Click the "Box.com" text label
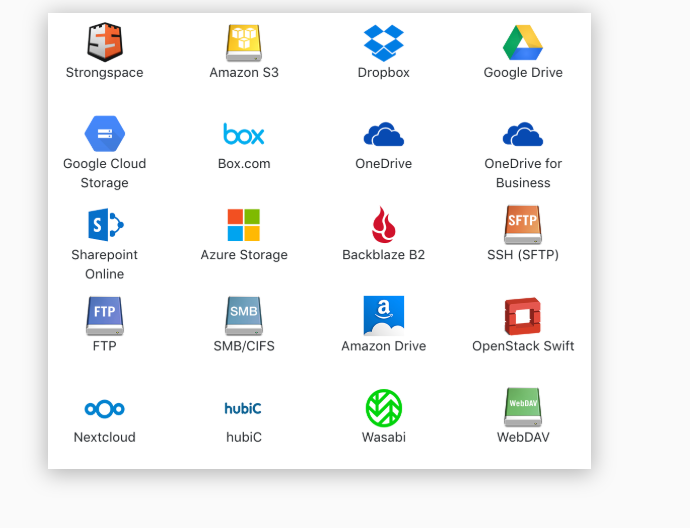The height and width of the screenshot is (528, 690). [244, 164]
